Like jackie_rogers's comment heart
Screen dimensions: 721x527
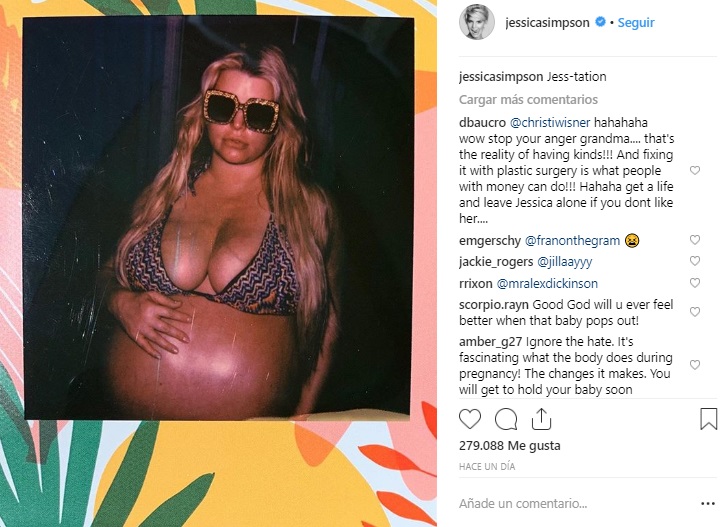coord(695,261)
